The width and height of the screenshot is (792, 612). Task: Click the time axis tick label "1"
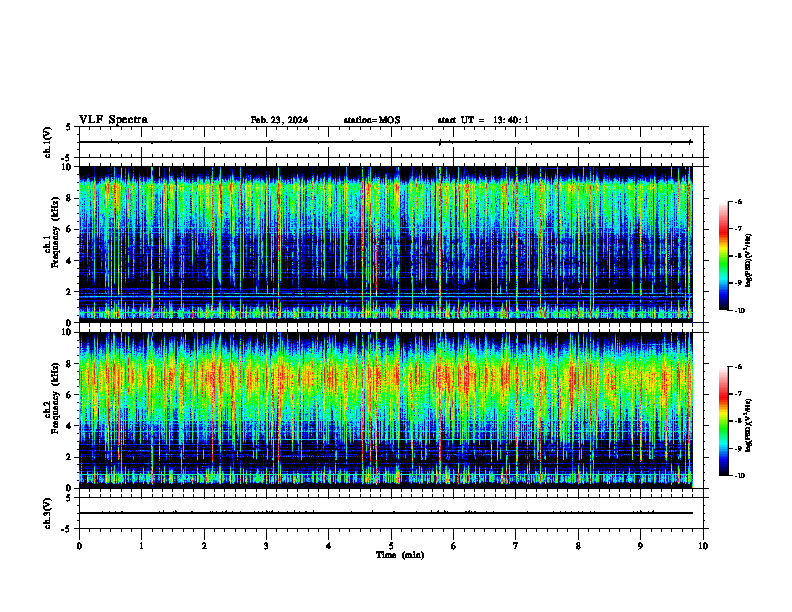(x=141, y=546)
